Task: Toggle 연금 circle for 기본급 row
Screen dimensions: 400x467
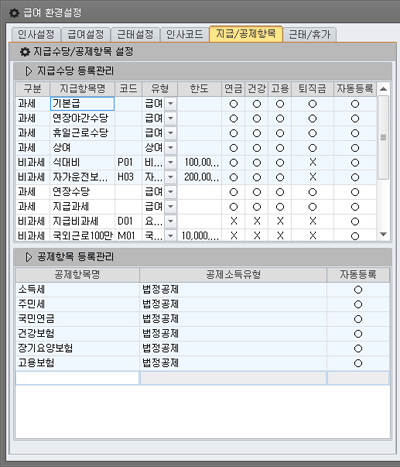Action: click(x=234, y=104)
